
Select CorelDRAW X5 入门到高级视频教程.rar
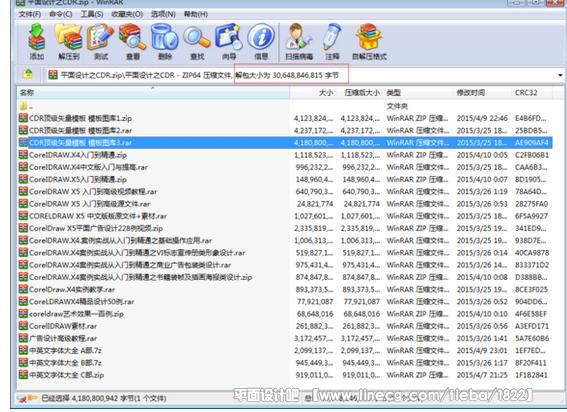(x=93, y=191)
